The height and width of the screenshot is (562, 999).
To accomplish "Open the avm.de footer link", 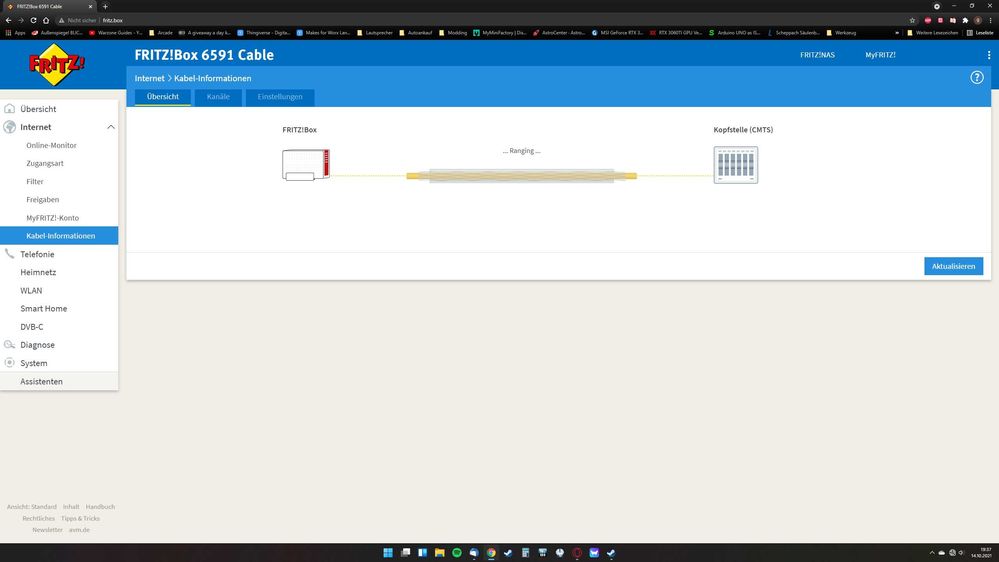I will pyautogui.click(x=79, y=530).
